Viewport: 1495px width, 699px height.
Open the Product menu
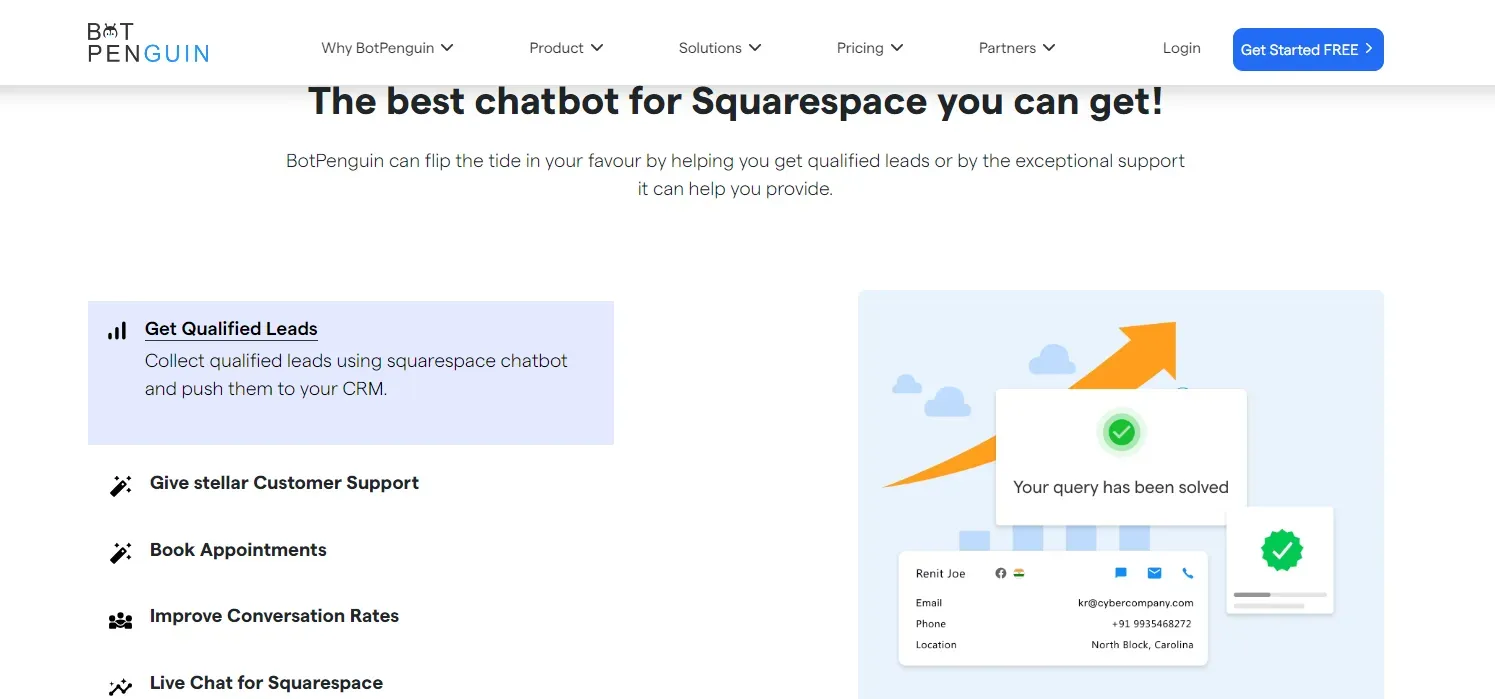(567, 48)
